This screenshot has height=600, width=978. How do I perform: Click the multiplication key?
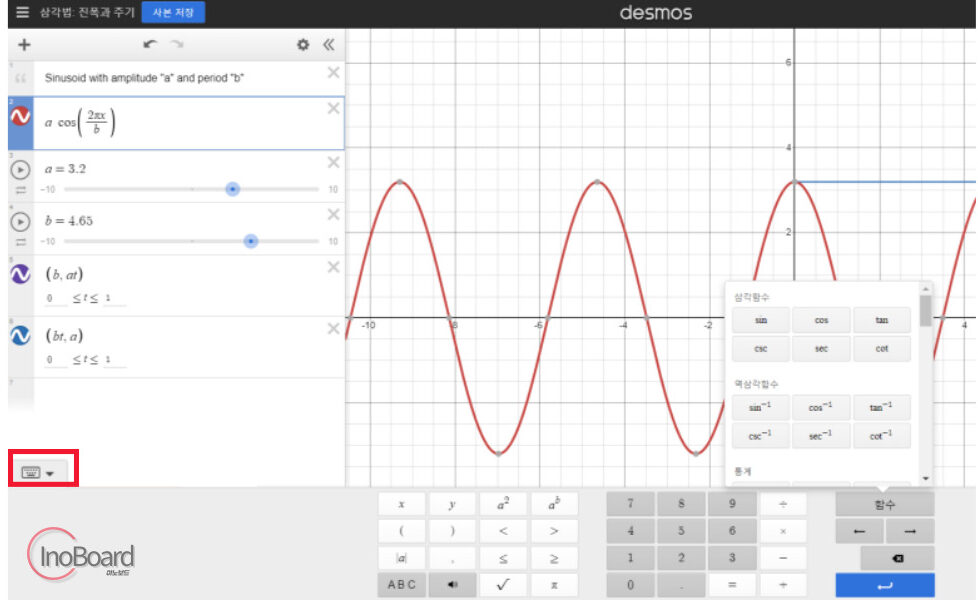pos(783,531)
